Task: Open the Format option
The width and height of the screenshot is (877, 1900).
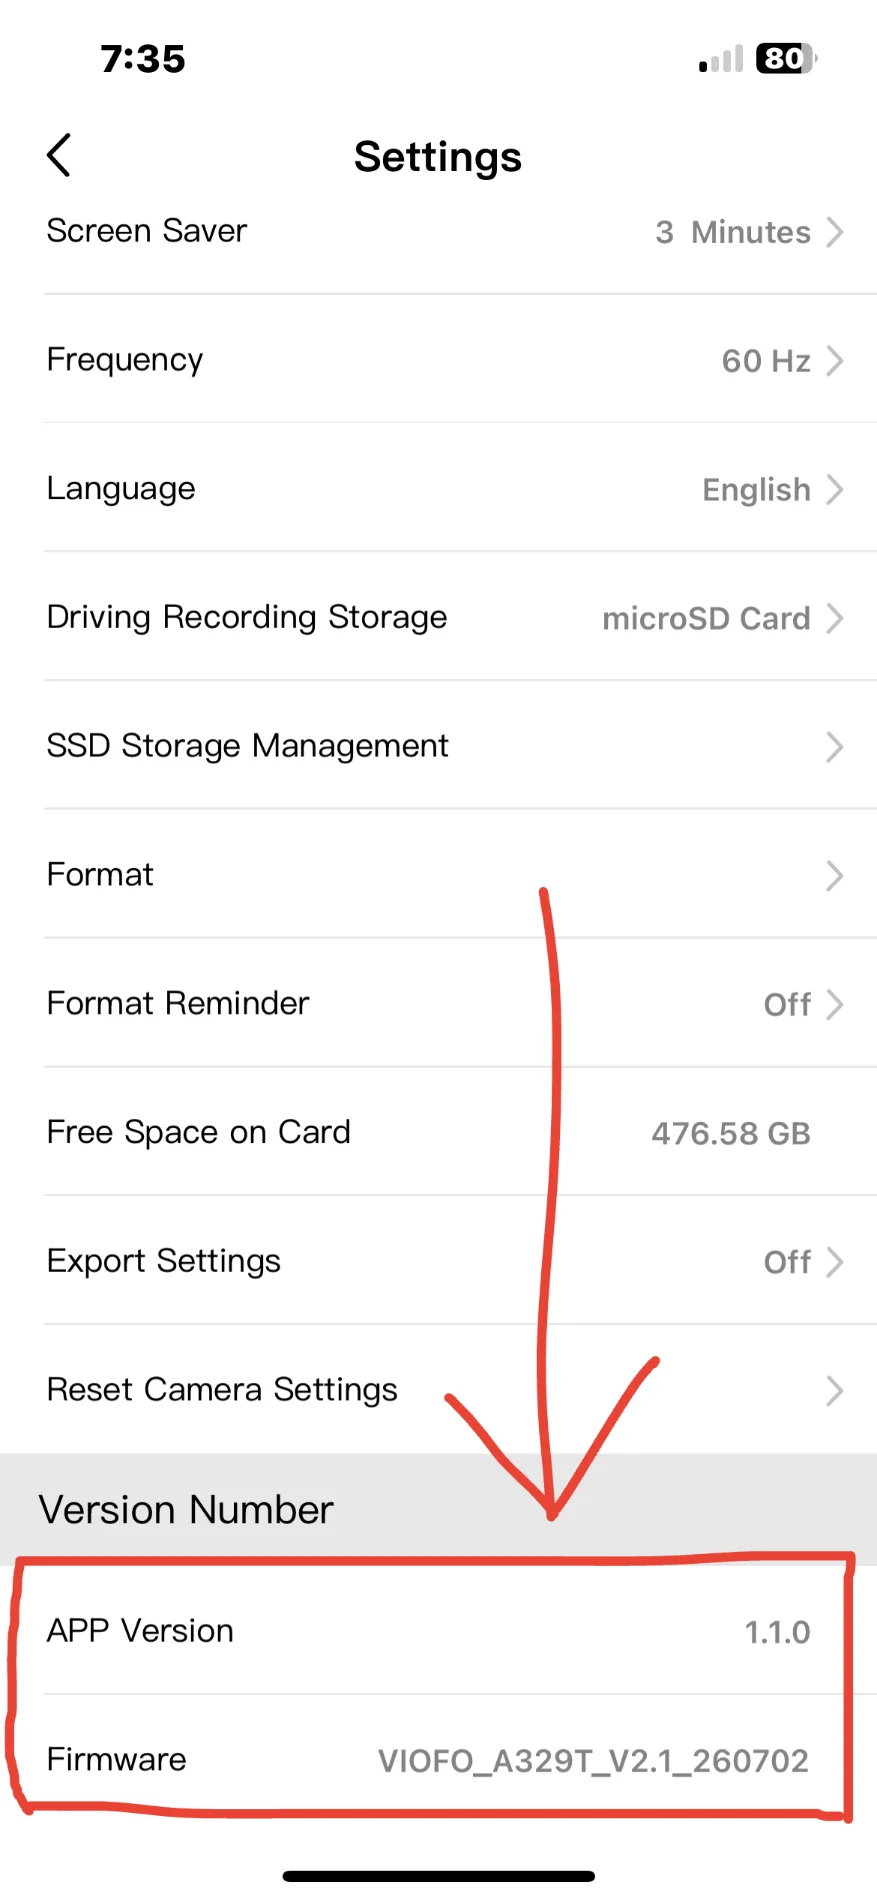Action: click(x=438, y=875)
